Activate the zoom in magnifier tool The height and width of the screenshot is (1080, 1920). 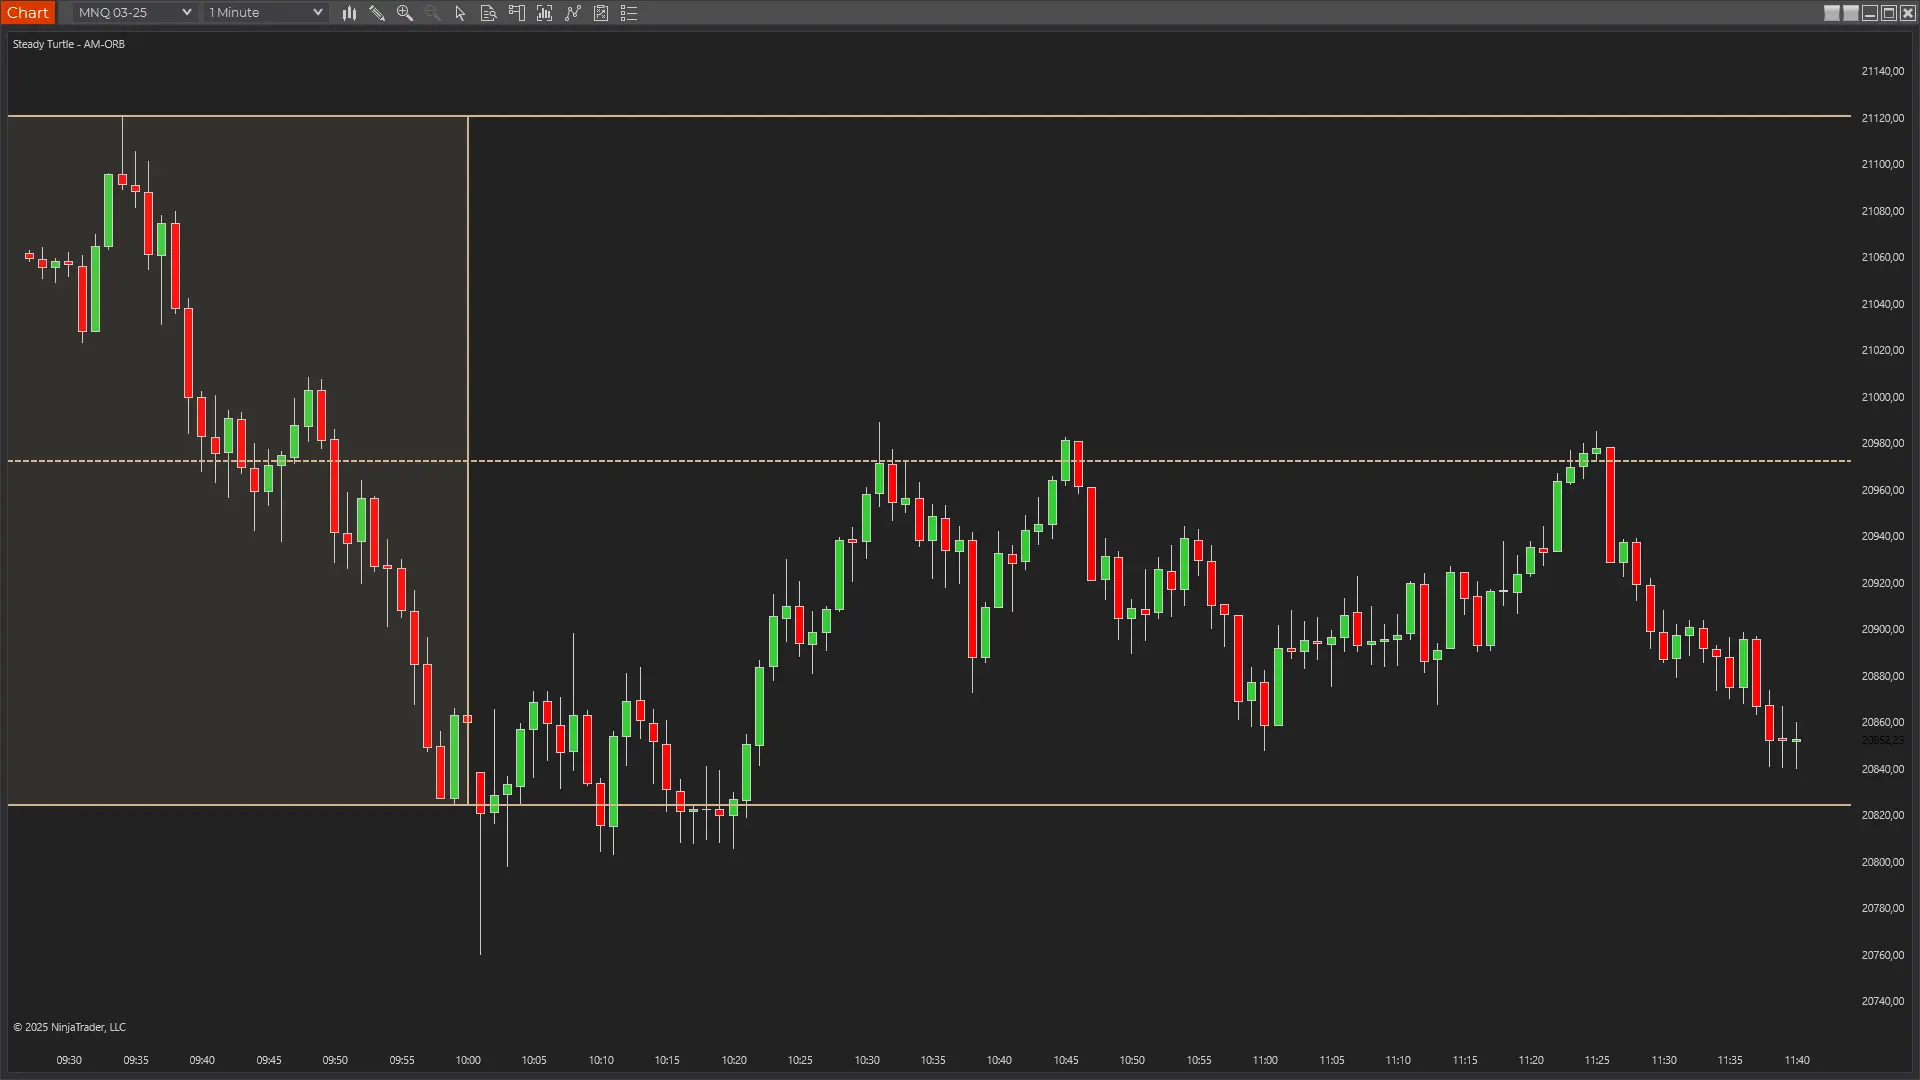click(x=405, y=13)
